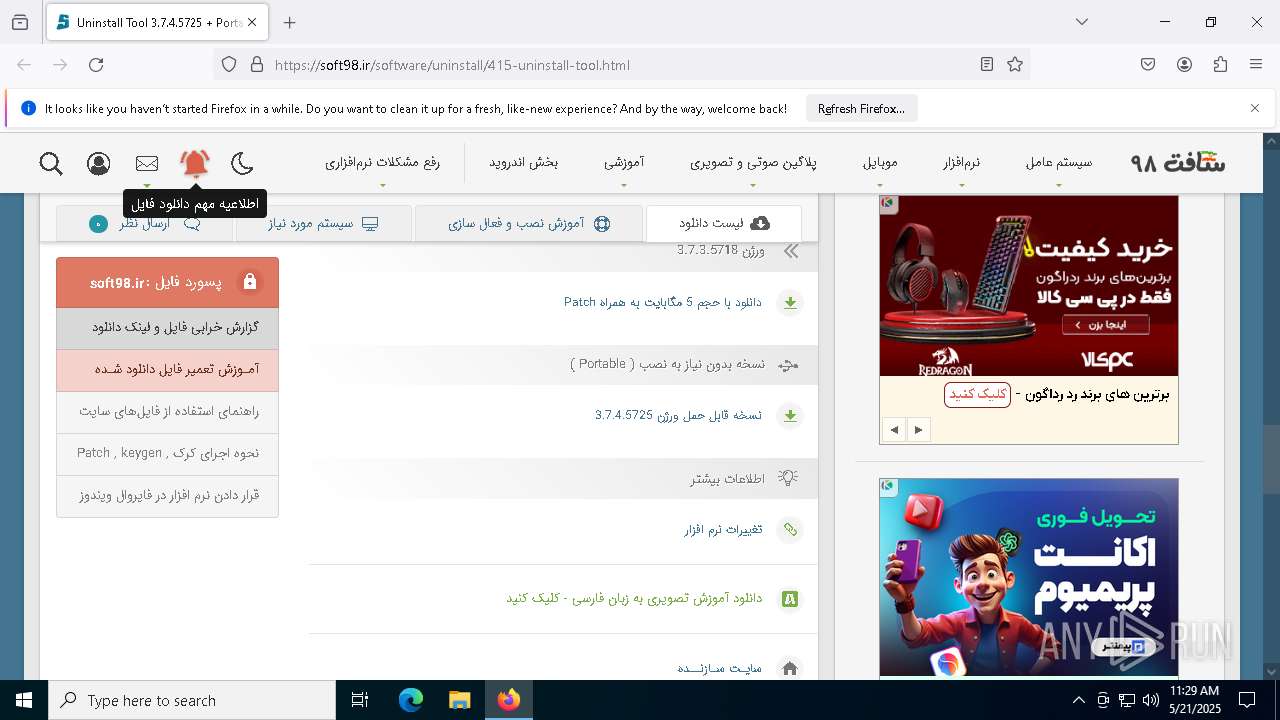Image resolution: width=1280 pixels, height=720 pixels.
Task: Expand the نرم‌افزار navigation menu
Action: point(961,162)
